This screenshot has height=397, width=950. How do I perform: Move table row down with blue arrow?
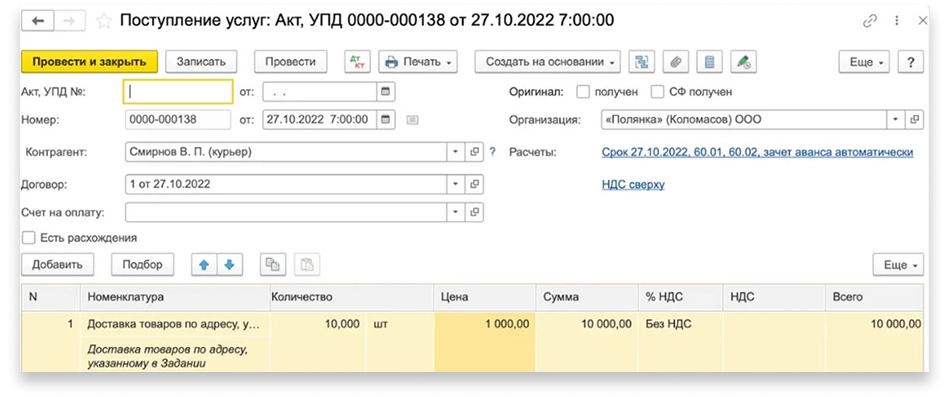click(230, 265)
